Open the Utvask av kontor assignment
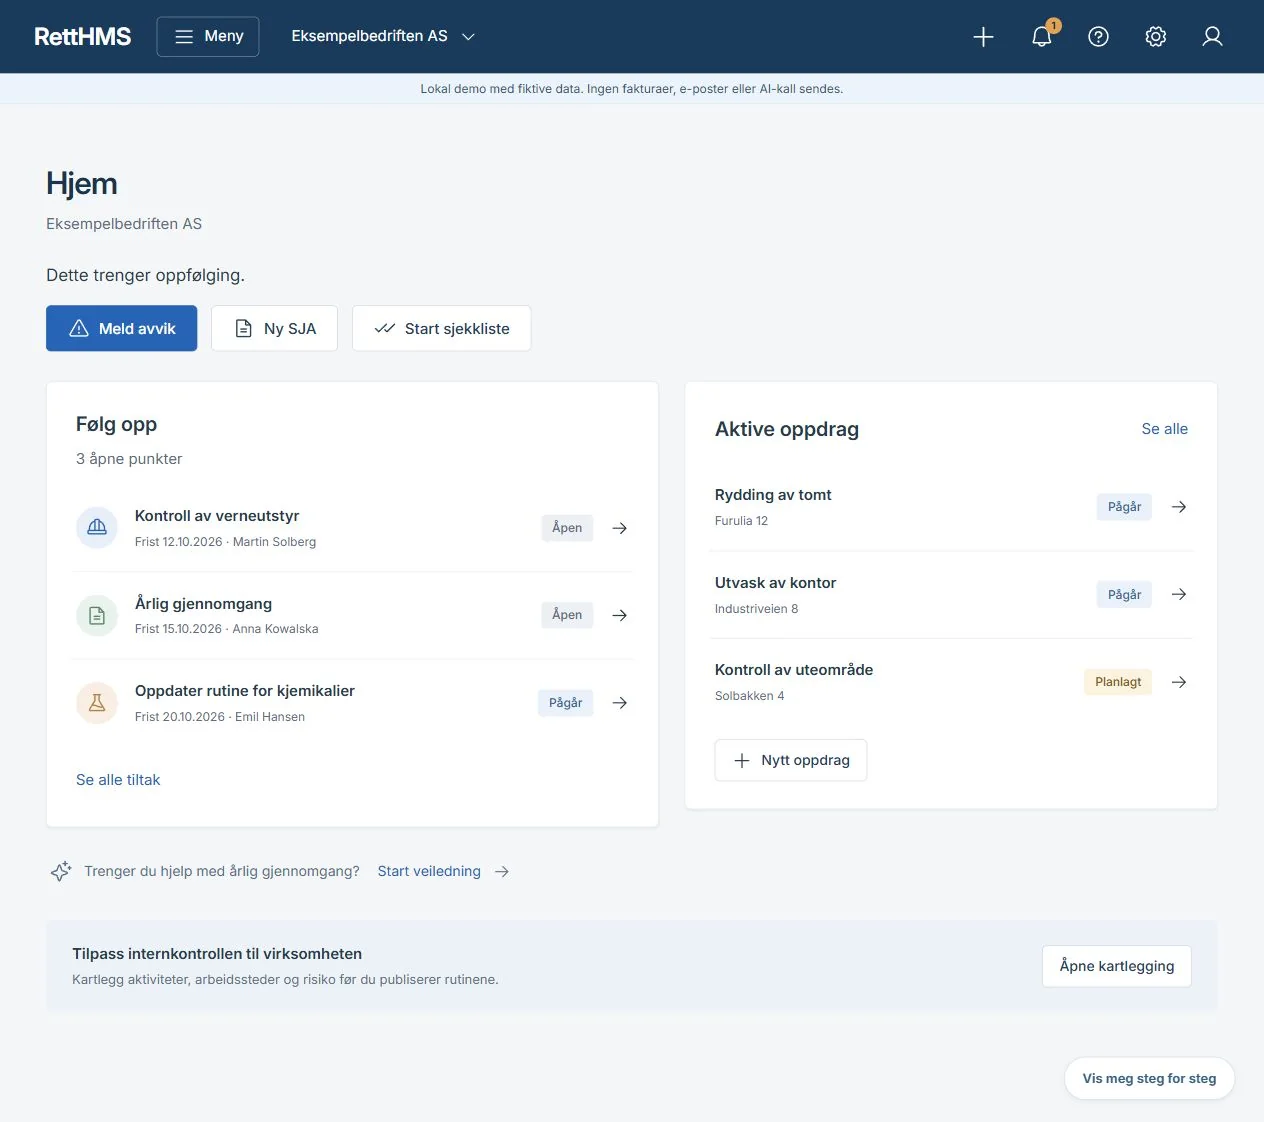Image resolution: width=1264 pixels, height=1122 pixels. pos(775,583)
